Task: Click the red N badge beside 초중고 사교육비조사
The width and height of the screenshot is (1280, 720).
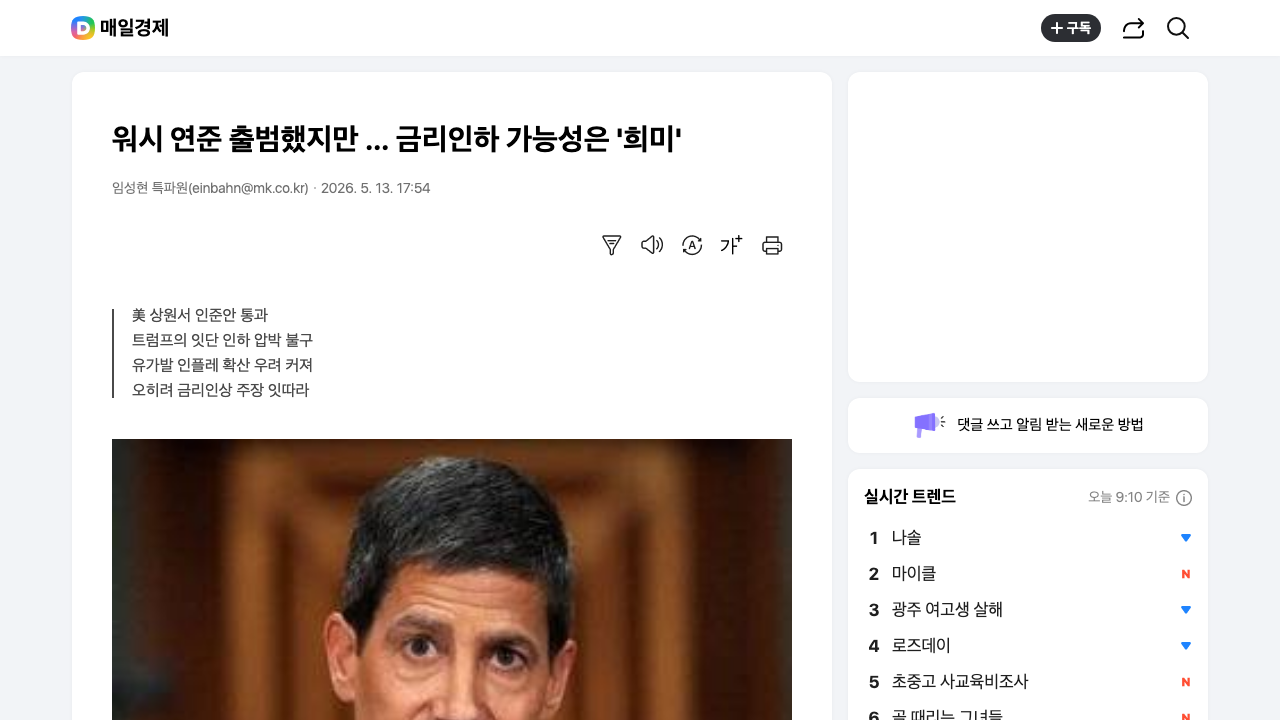Action: tap(1186, 682)
